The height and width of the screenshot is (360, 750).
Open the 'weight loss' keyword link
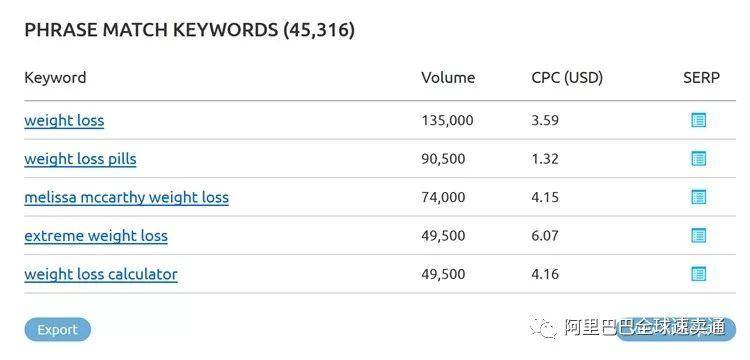pyautogui.click(x=64, y=120)
